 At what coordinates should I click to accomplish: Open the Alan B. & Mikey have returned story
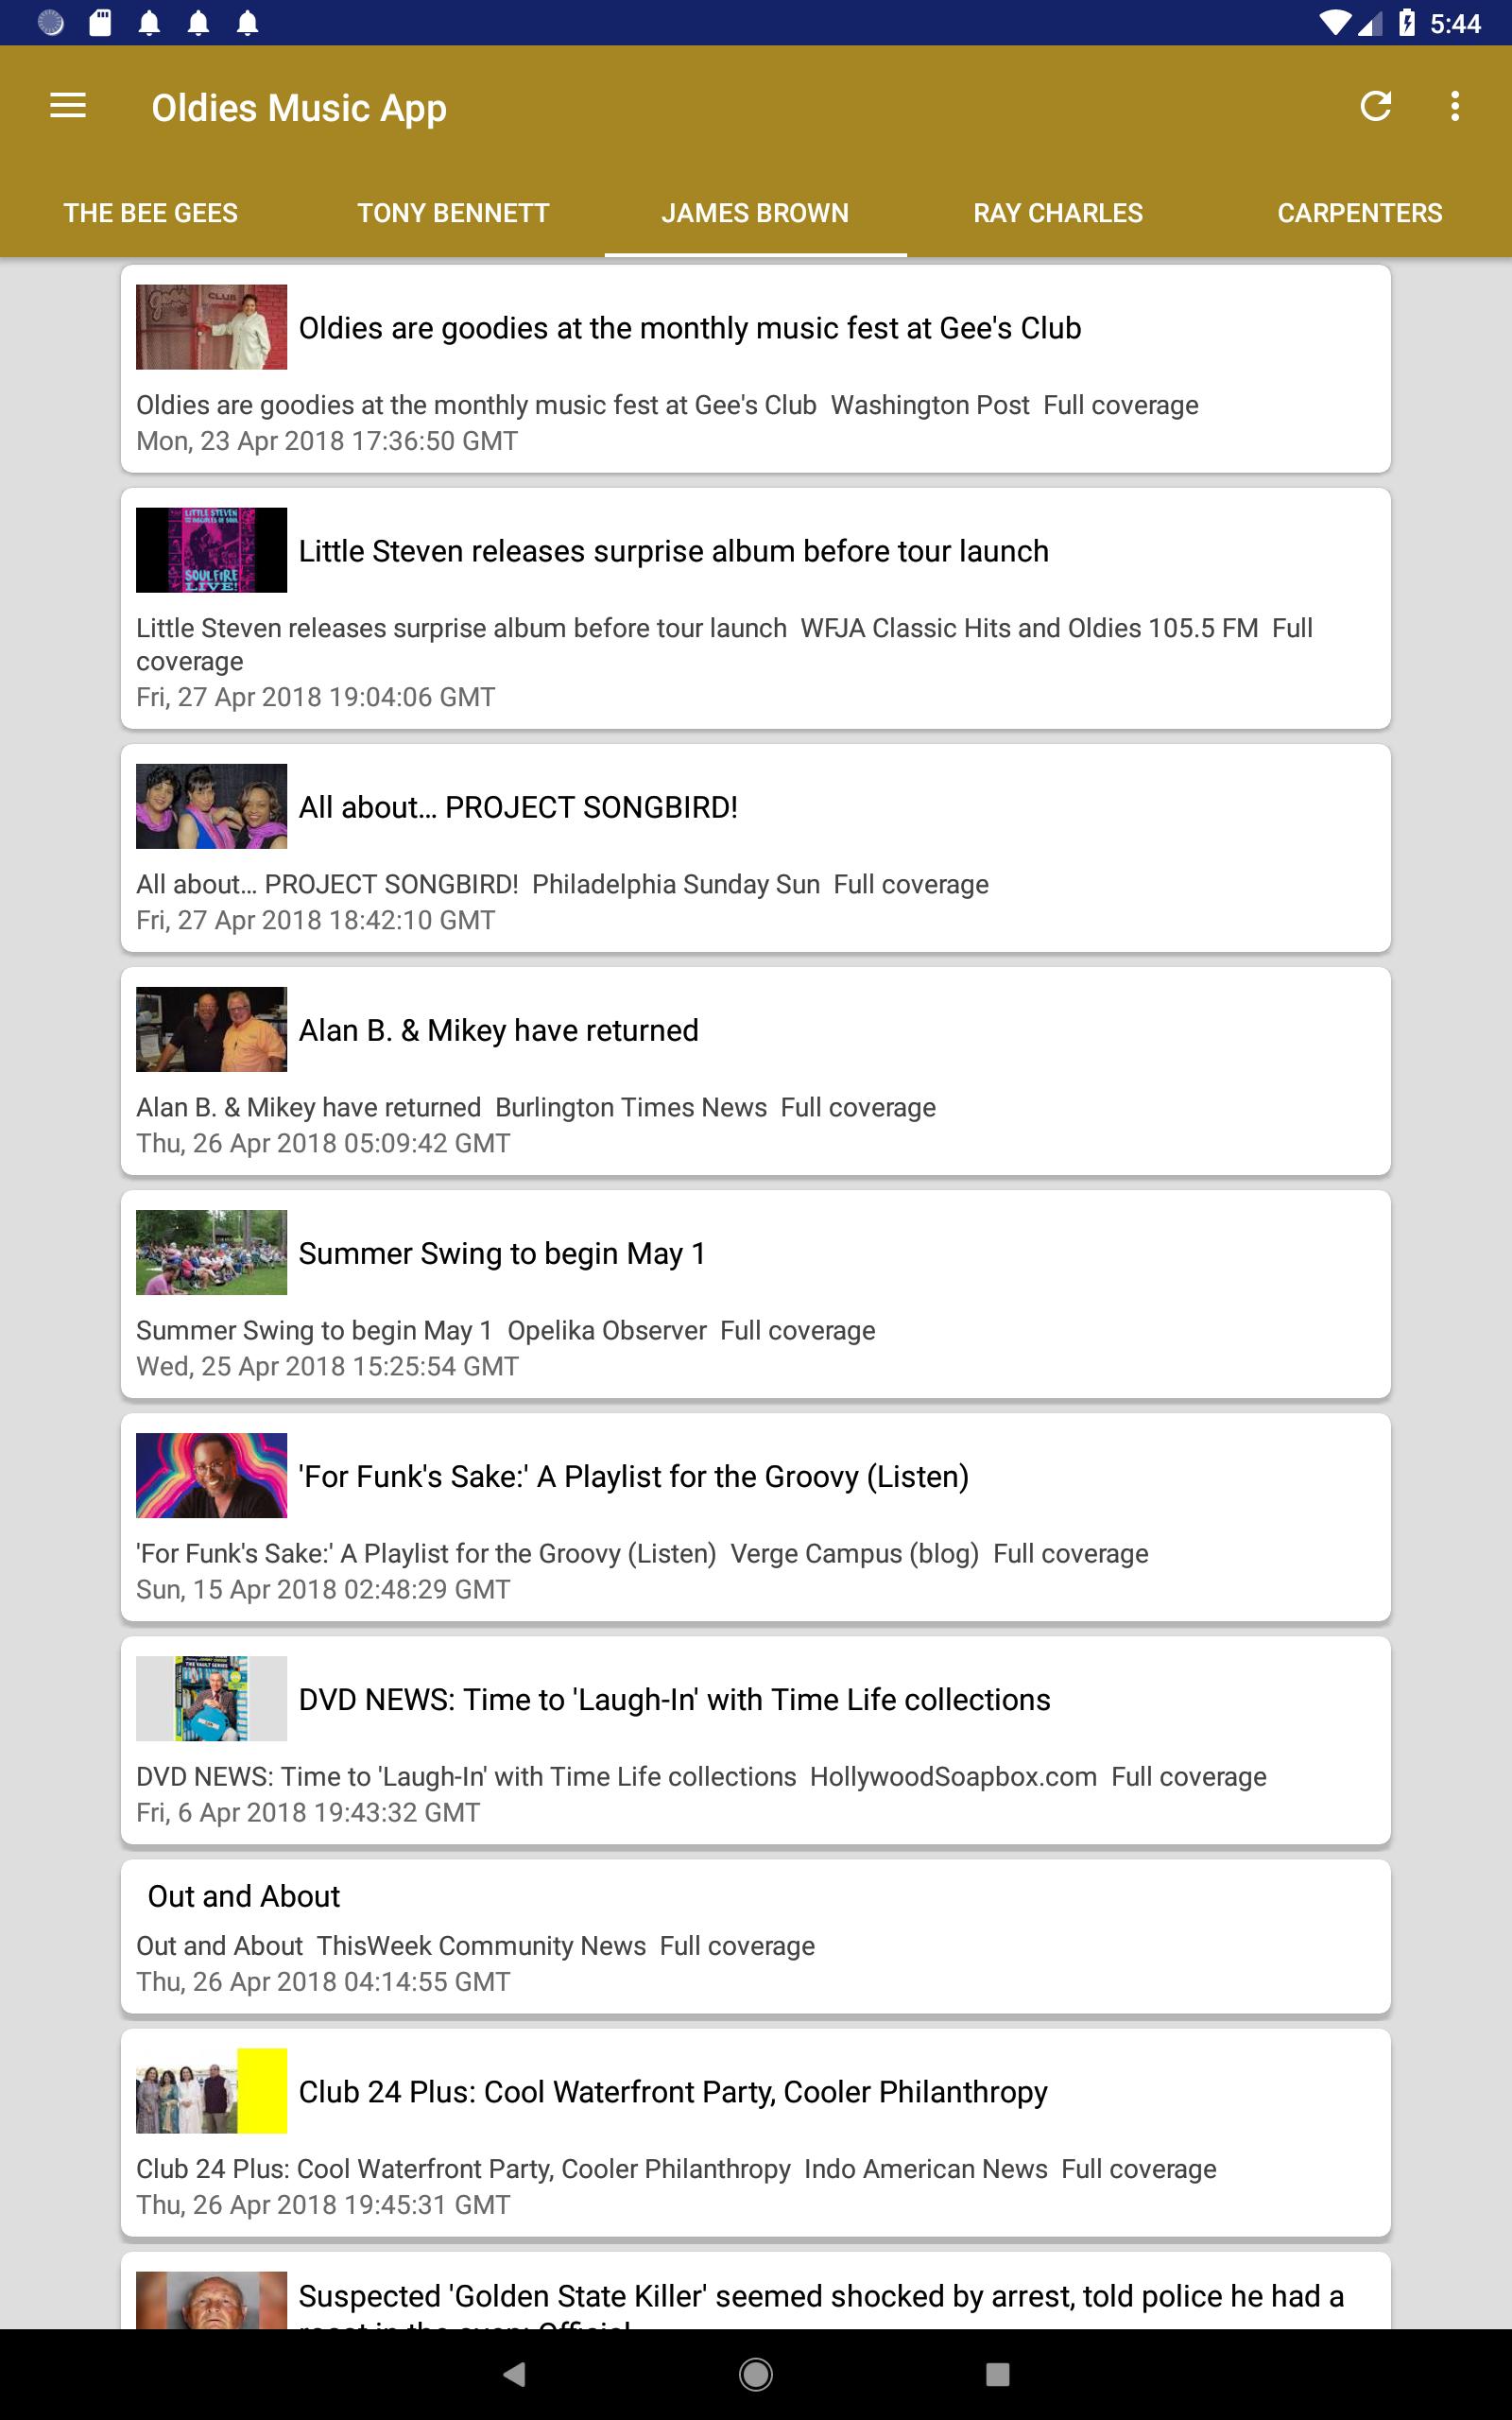[x=755, y=1071]
